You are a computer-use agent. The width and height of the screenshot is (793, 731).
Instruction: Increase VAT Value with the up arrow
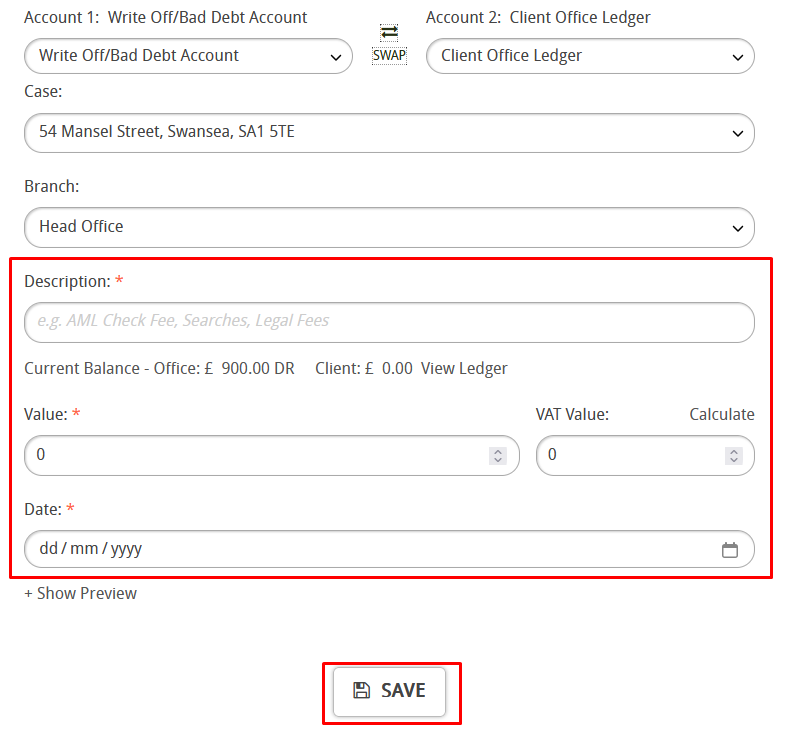[733, 451]
